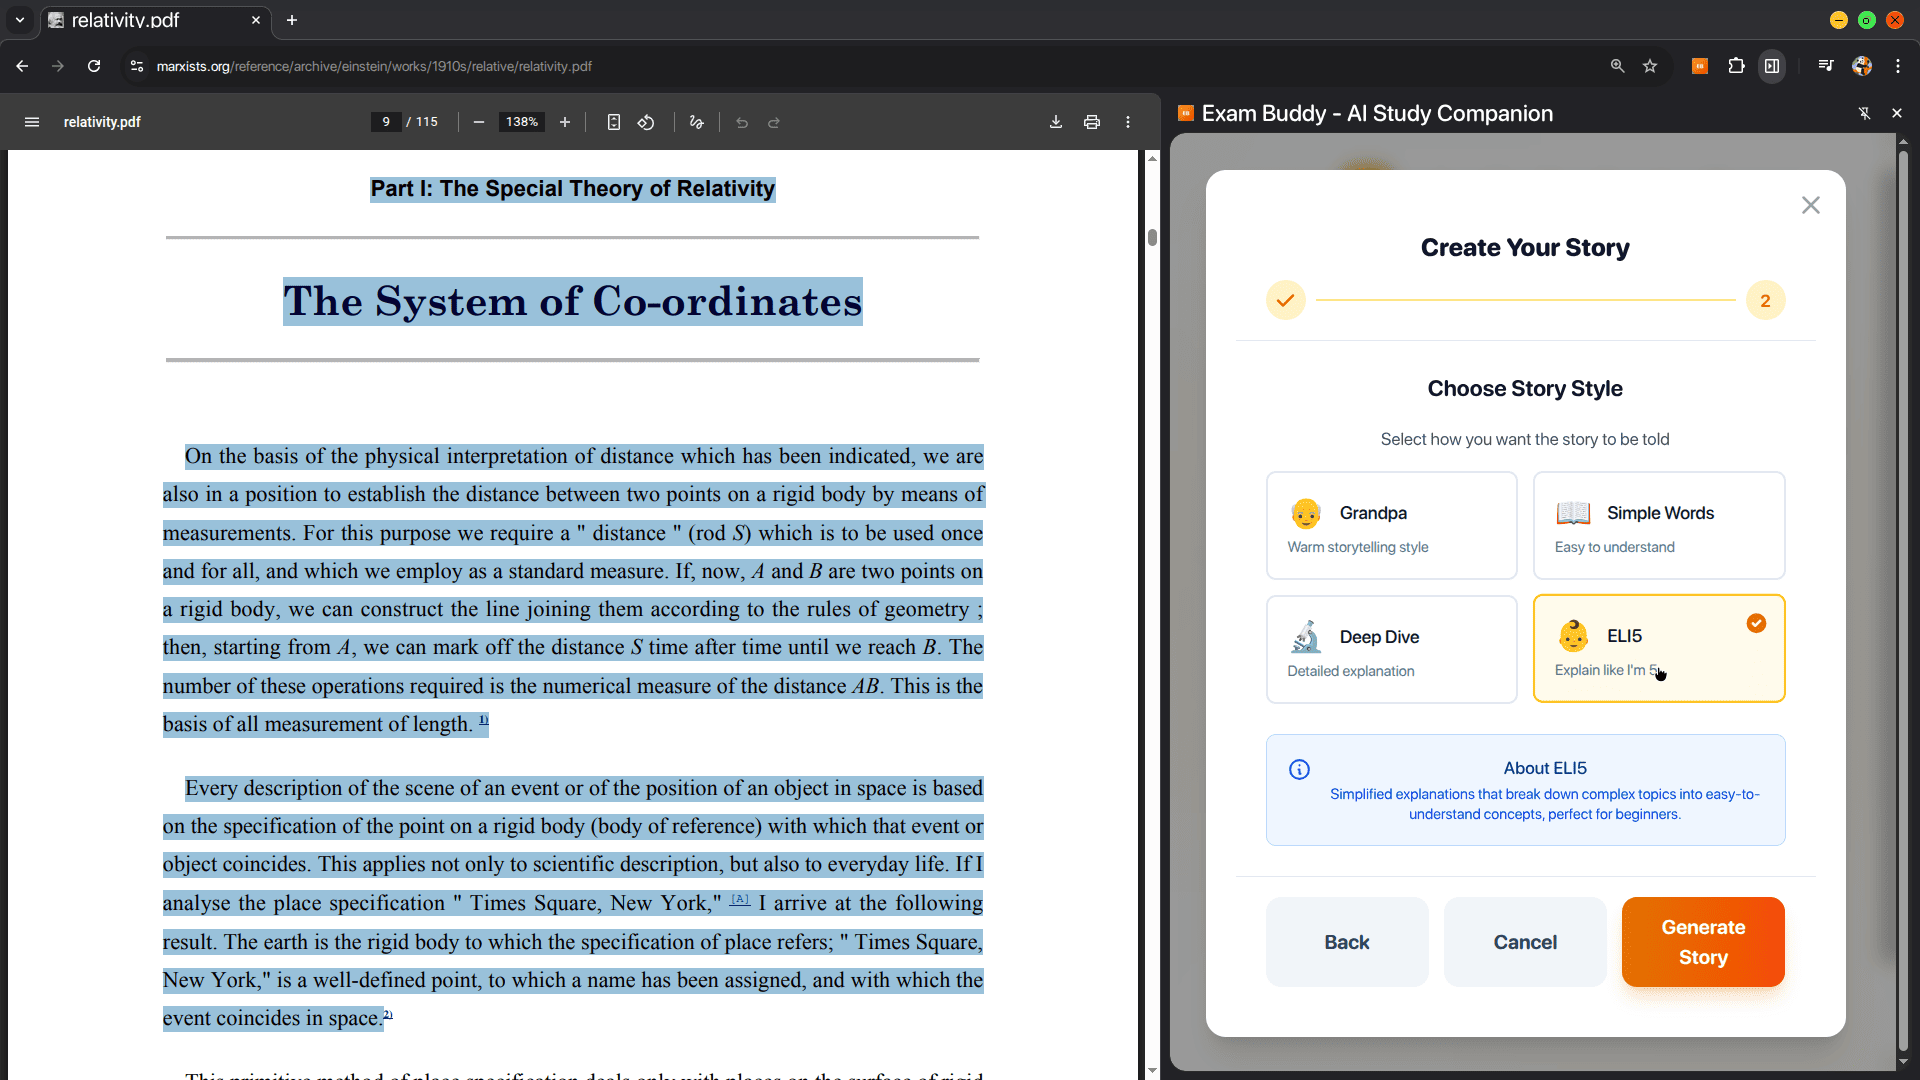Image resolution: width=1920 pixels, height=1080 pixels.
Task: Pick the Deep Dive story style
Action: tap(1391, 650)
